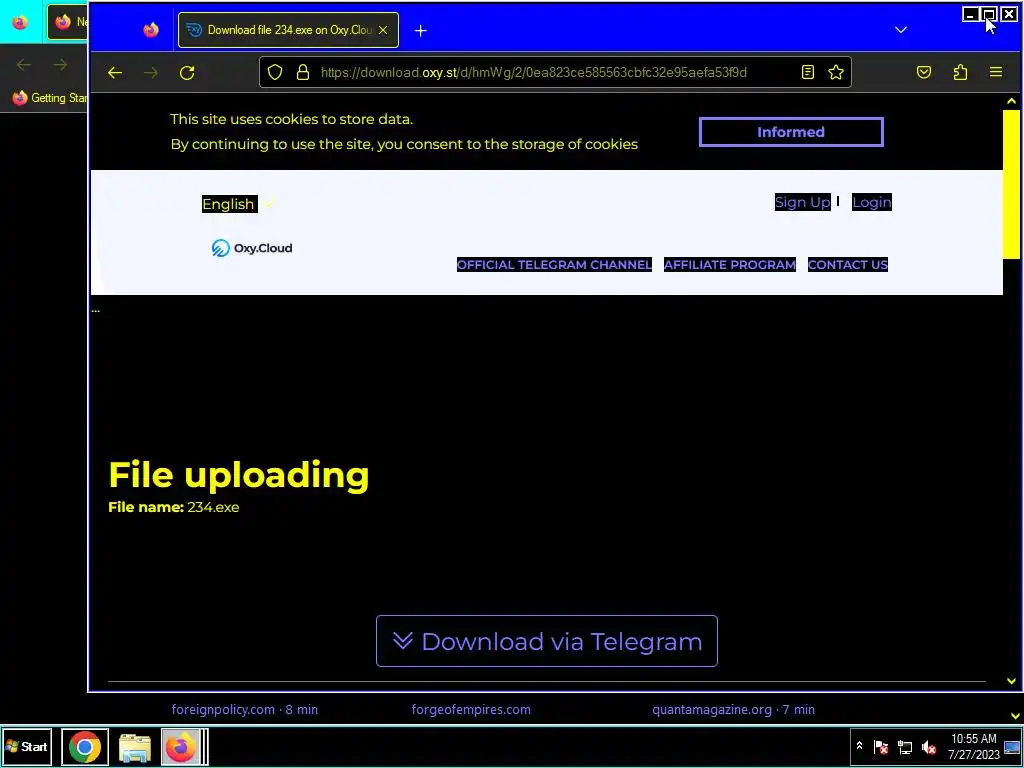
Task: Open the Pocket save icon
Action: (x=924, y=72)
